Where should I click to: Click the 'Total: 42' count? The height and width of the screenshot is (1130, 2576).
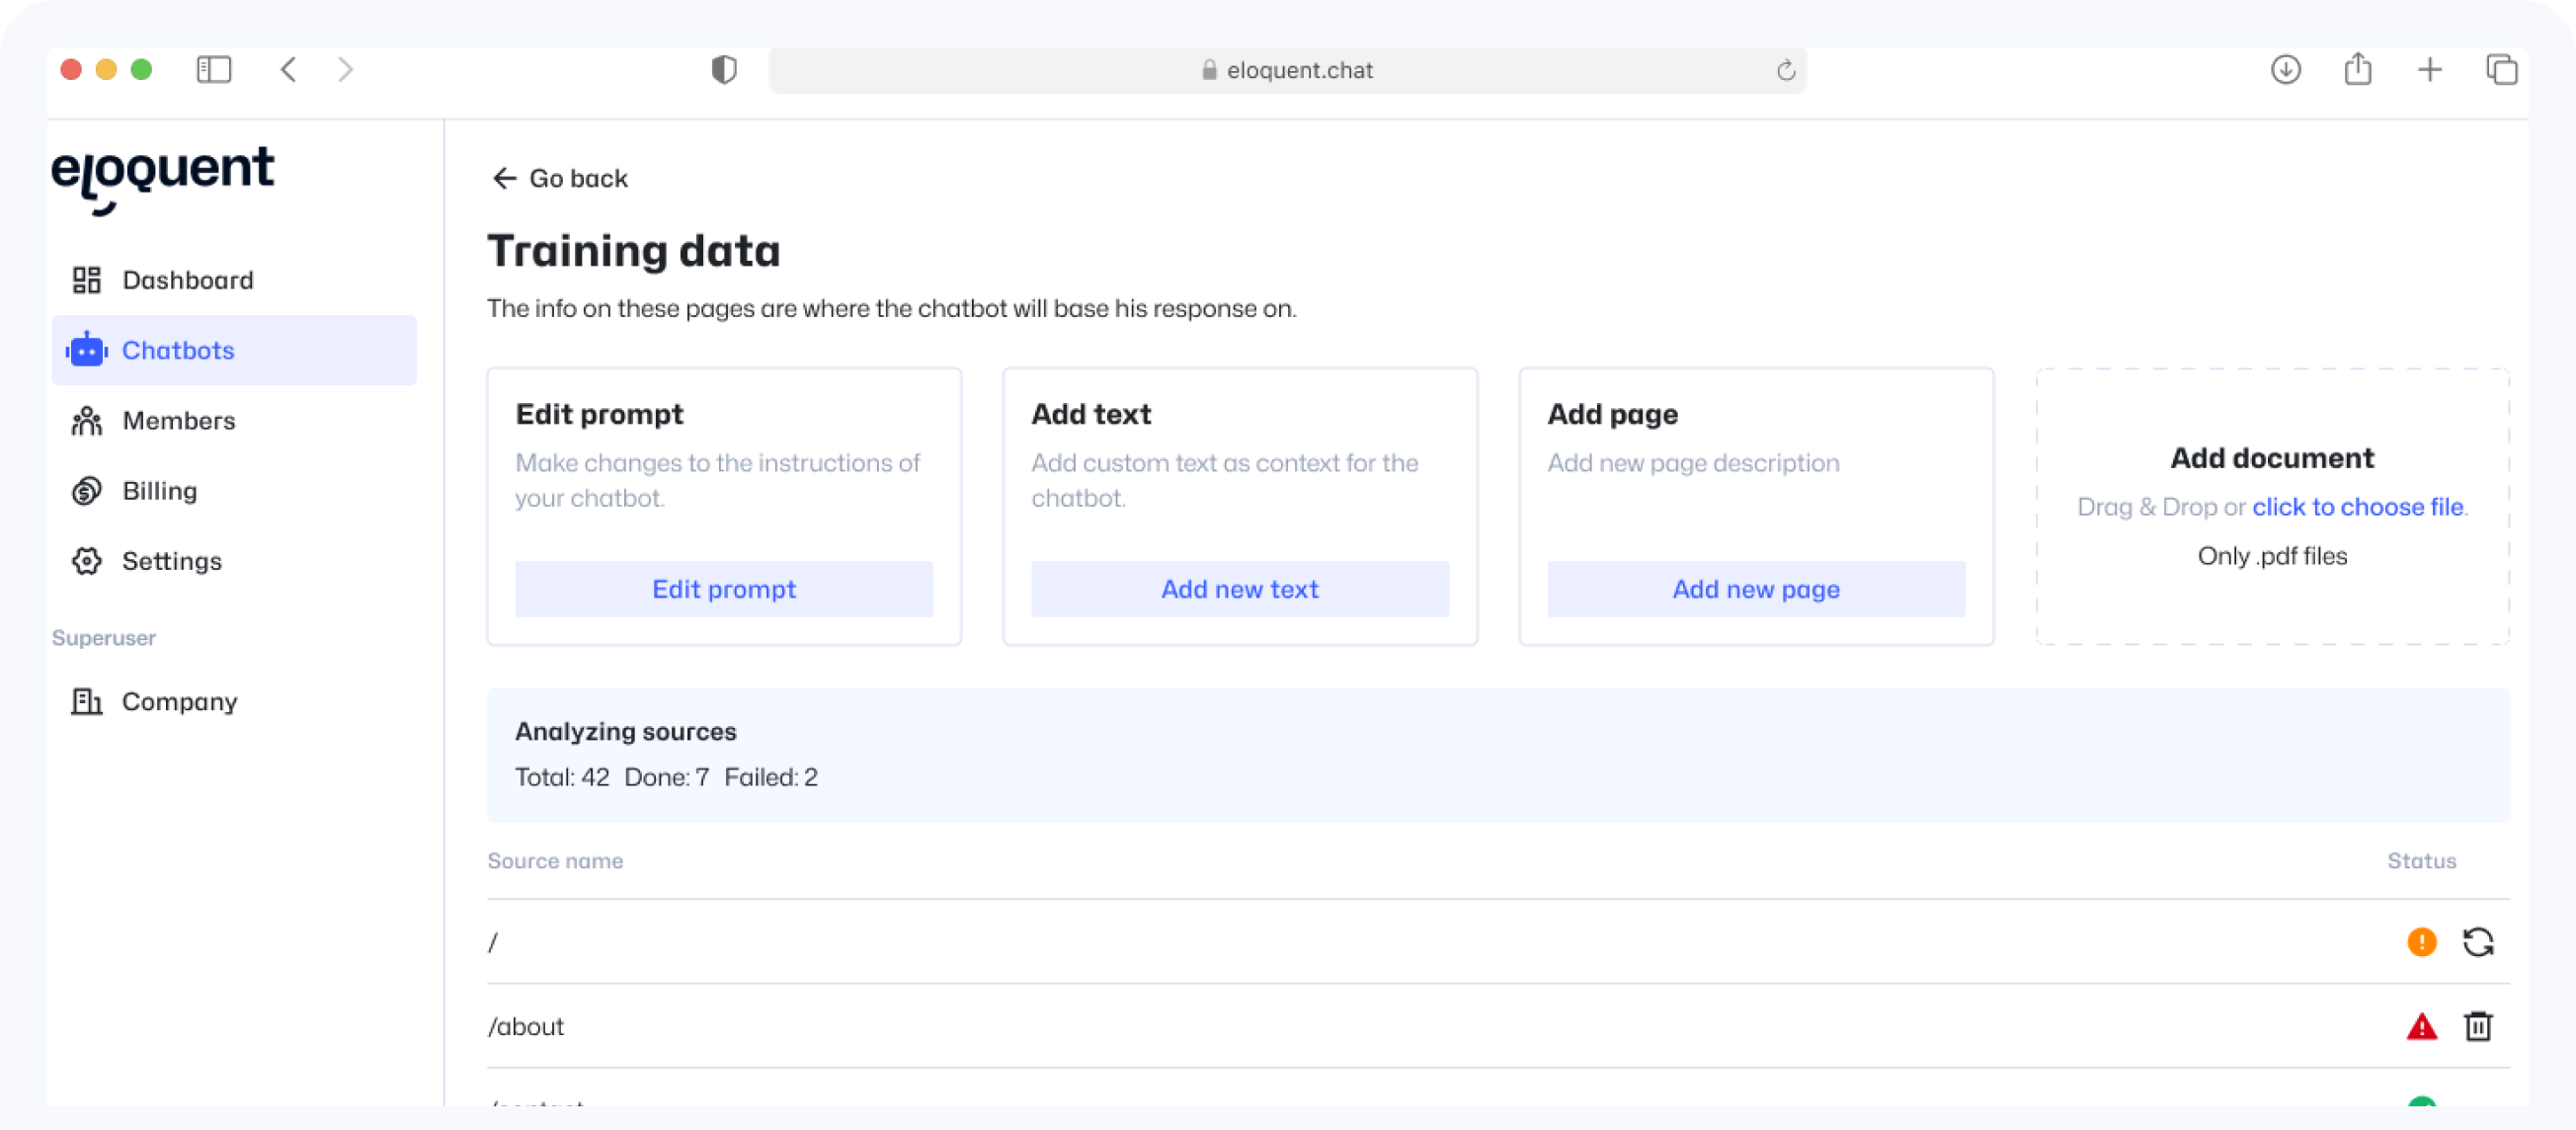click(x=562, y=777)
